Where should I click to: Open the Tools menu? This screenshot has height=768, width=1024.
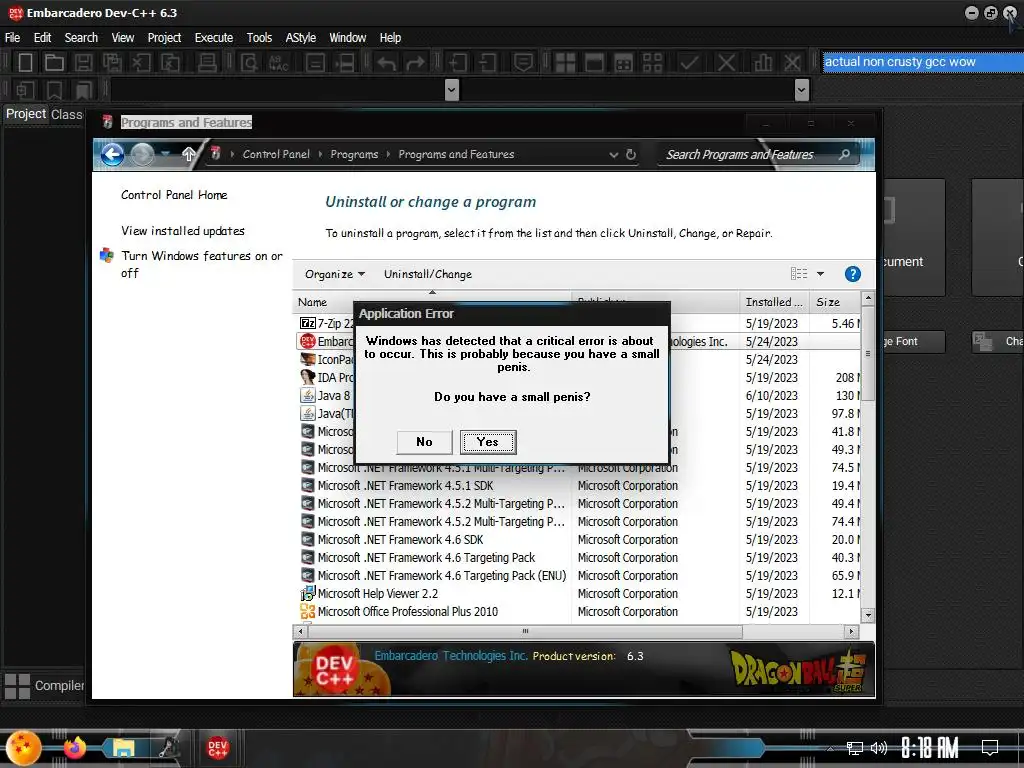click(x=259, y=38)
